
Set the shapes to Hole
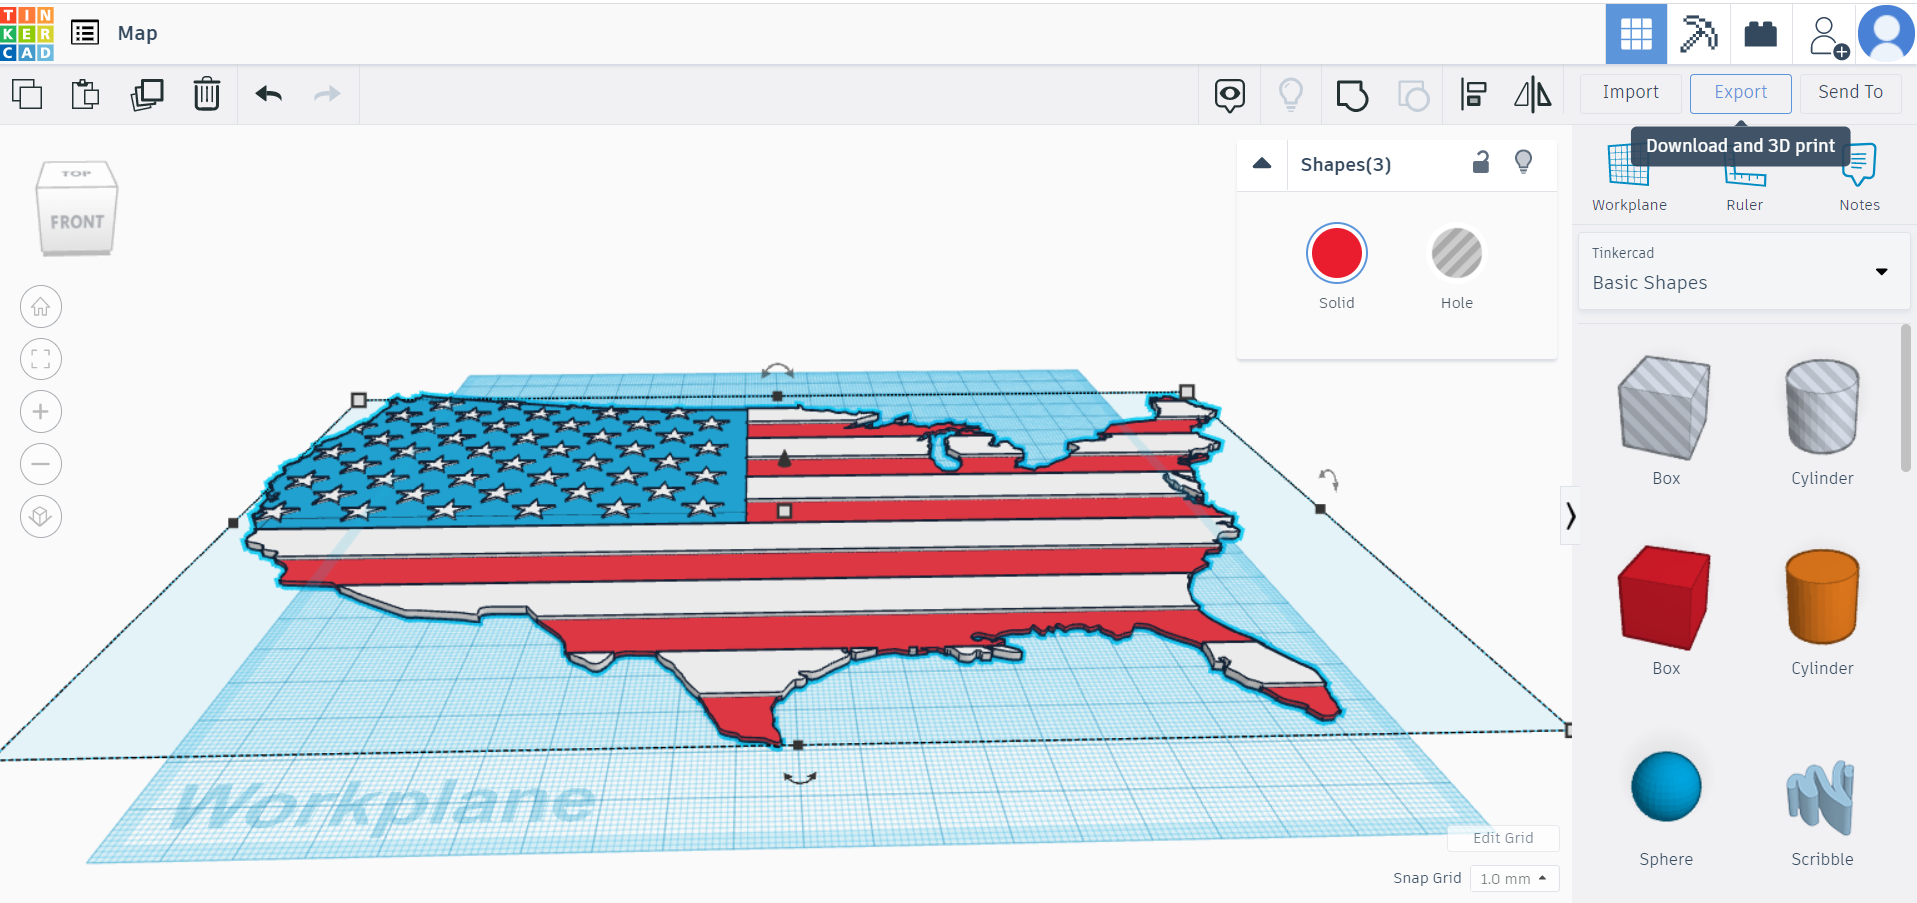point(1457,253)
